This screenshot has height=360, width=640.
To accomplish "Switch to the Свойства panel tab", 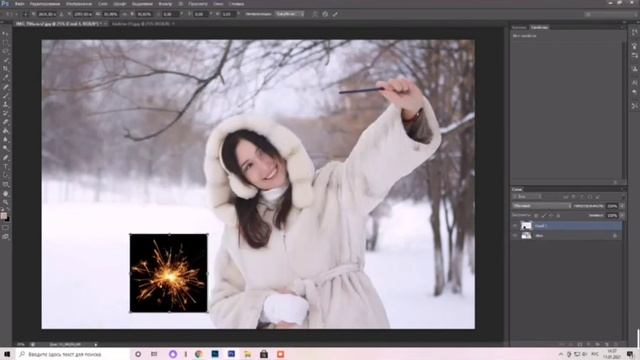I will (539, 27).
